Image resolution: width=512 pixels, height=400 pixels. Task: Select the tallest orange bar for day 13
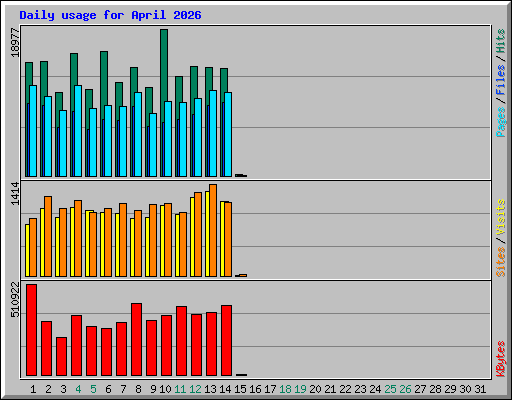pyautogui.click(x=213, y=230)
